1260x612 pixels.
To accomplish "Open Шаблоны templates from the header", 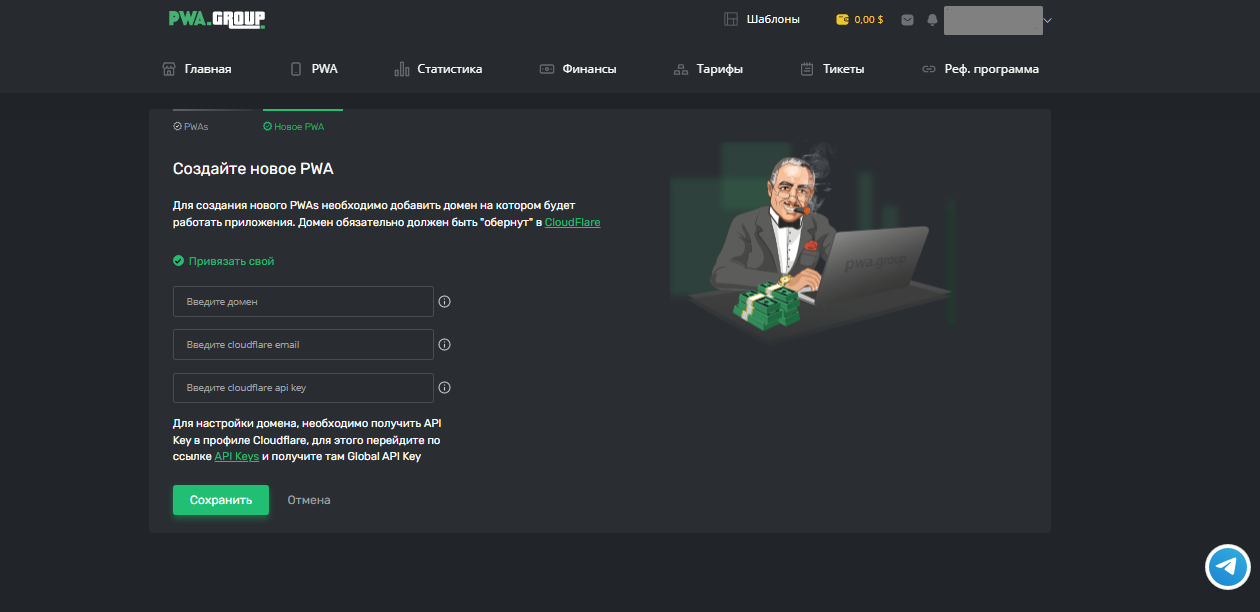I will (x=761, y=19).
